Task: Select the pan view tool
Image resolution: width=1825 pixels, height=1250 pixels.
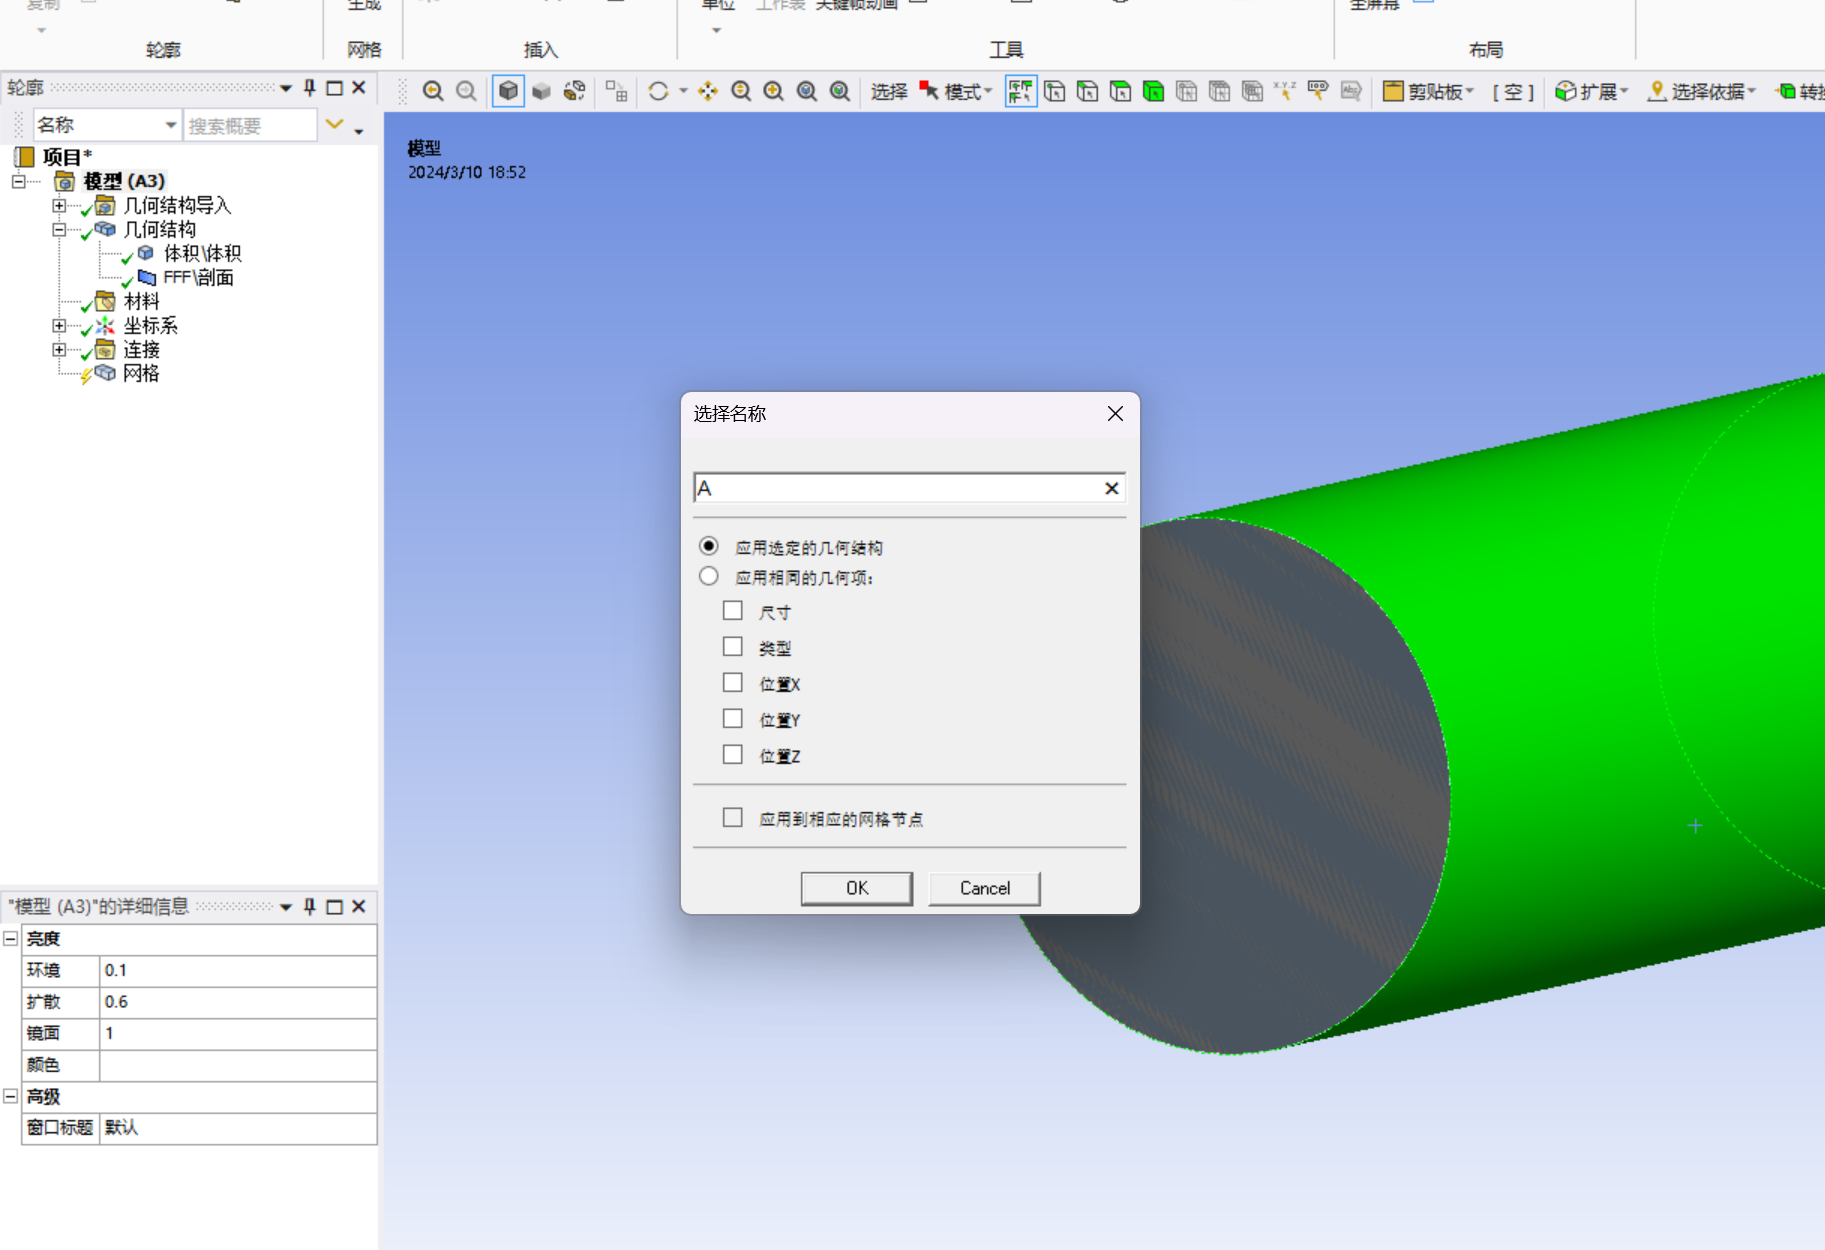Action: point(708,91)
